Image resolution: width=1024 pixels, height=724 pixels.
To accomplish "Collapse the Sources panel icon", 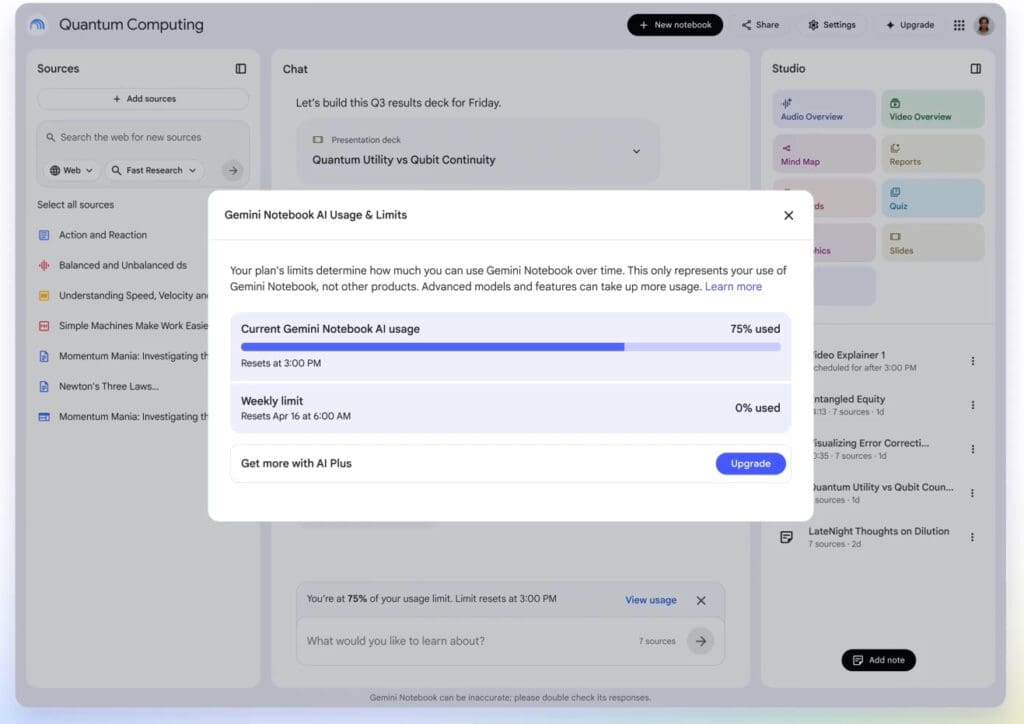I will tap(241, 69).
